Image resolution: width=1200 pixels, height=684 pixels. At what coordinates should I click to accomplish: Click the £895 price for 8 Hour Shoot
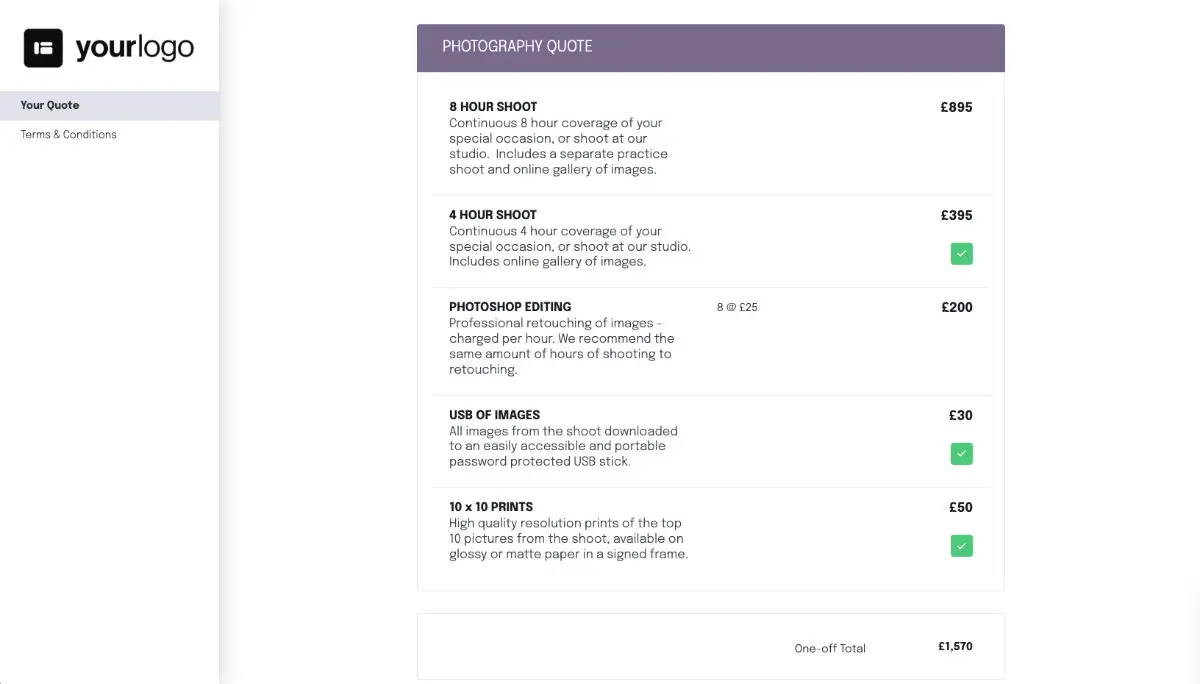coord(956,107)
